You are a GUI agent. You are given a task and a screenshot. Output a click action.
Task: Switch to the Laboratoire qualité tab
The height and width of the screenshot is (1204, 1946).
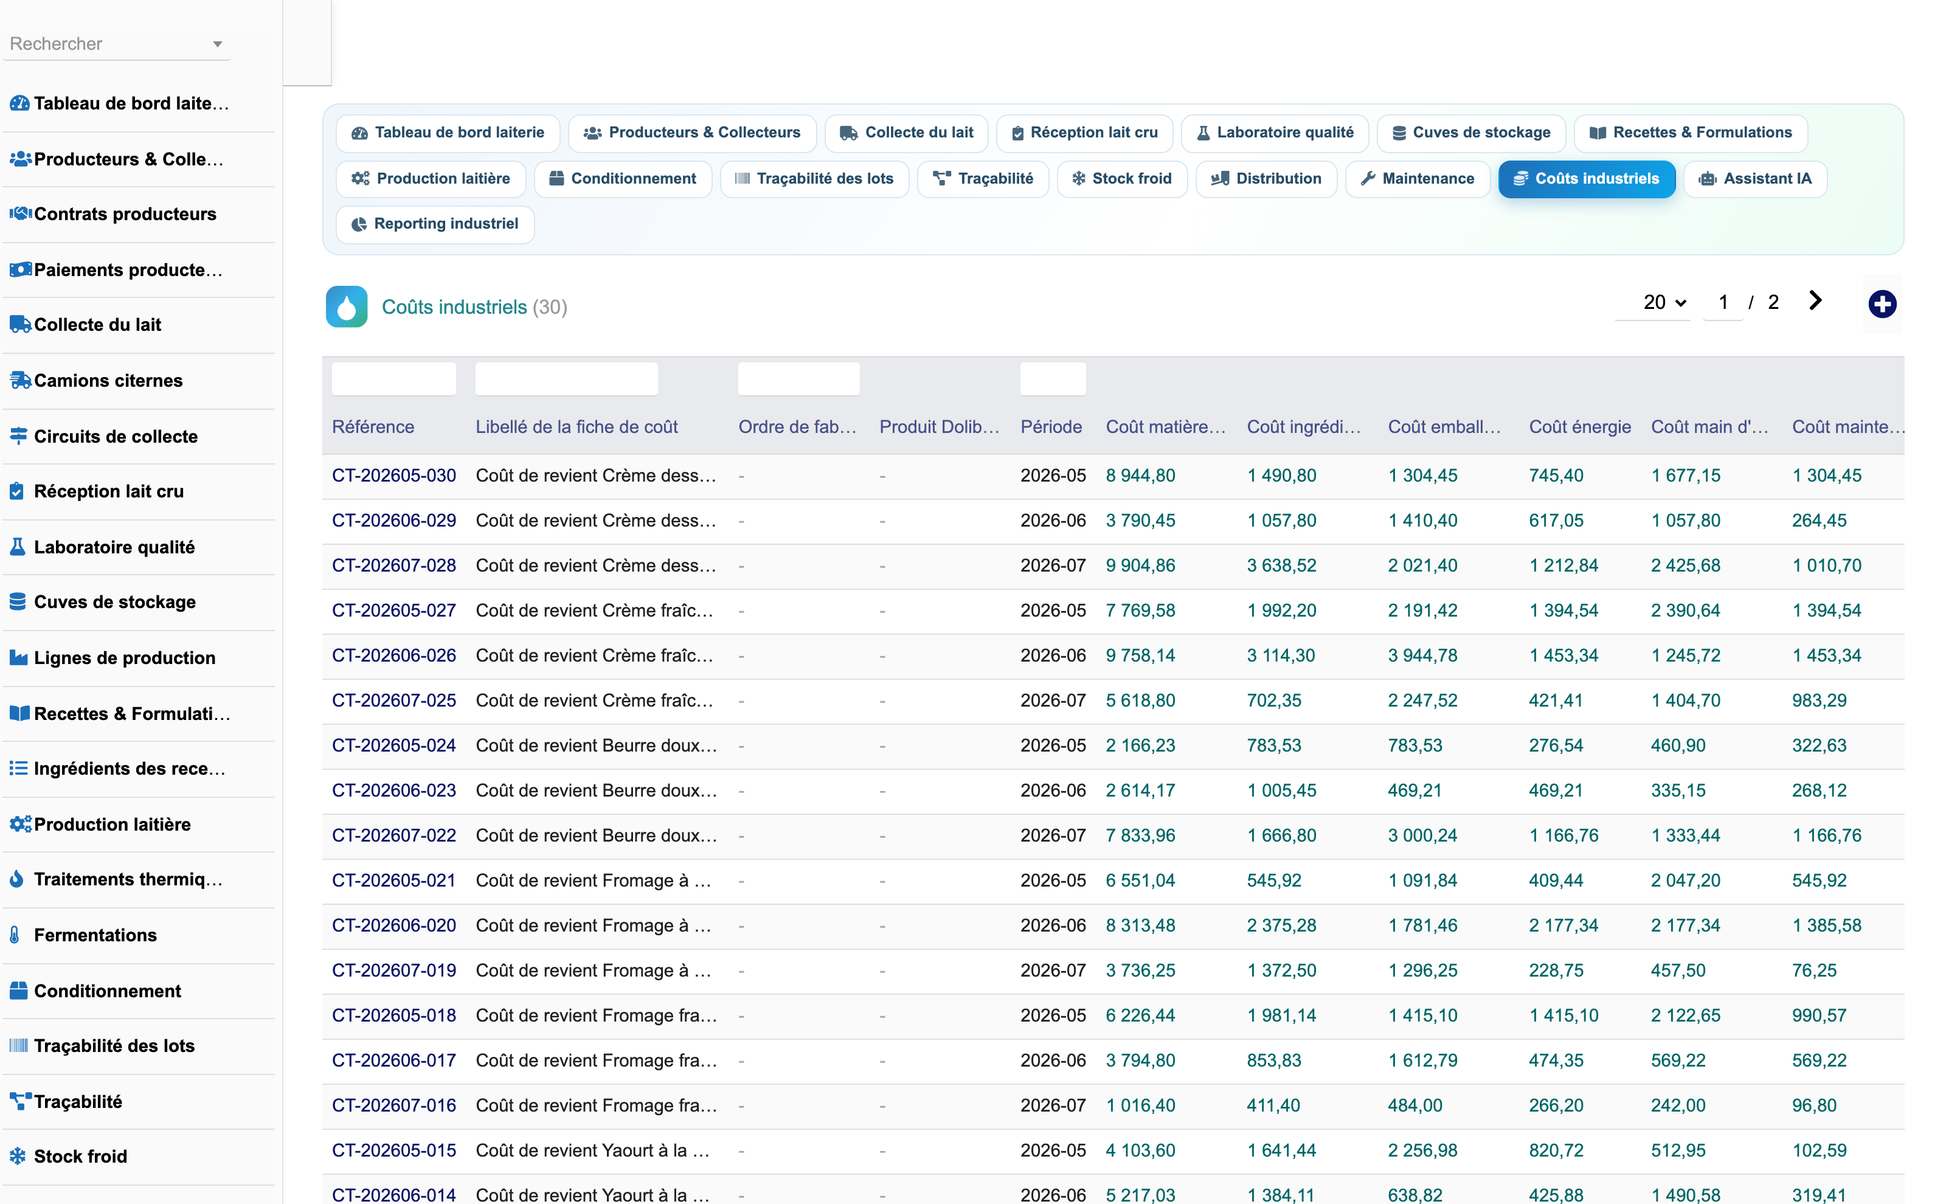1274,133
